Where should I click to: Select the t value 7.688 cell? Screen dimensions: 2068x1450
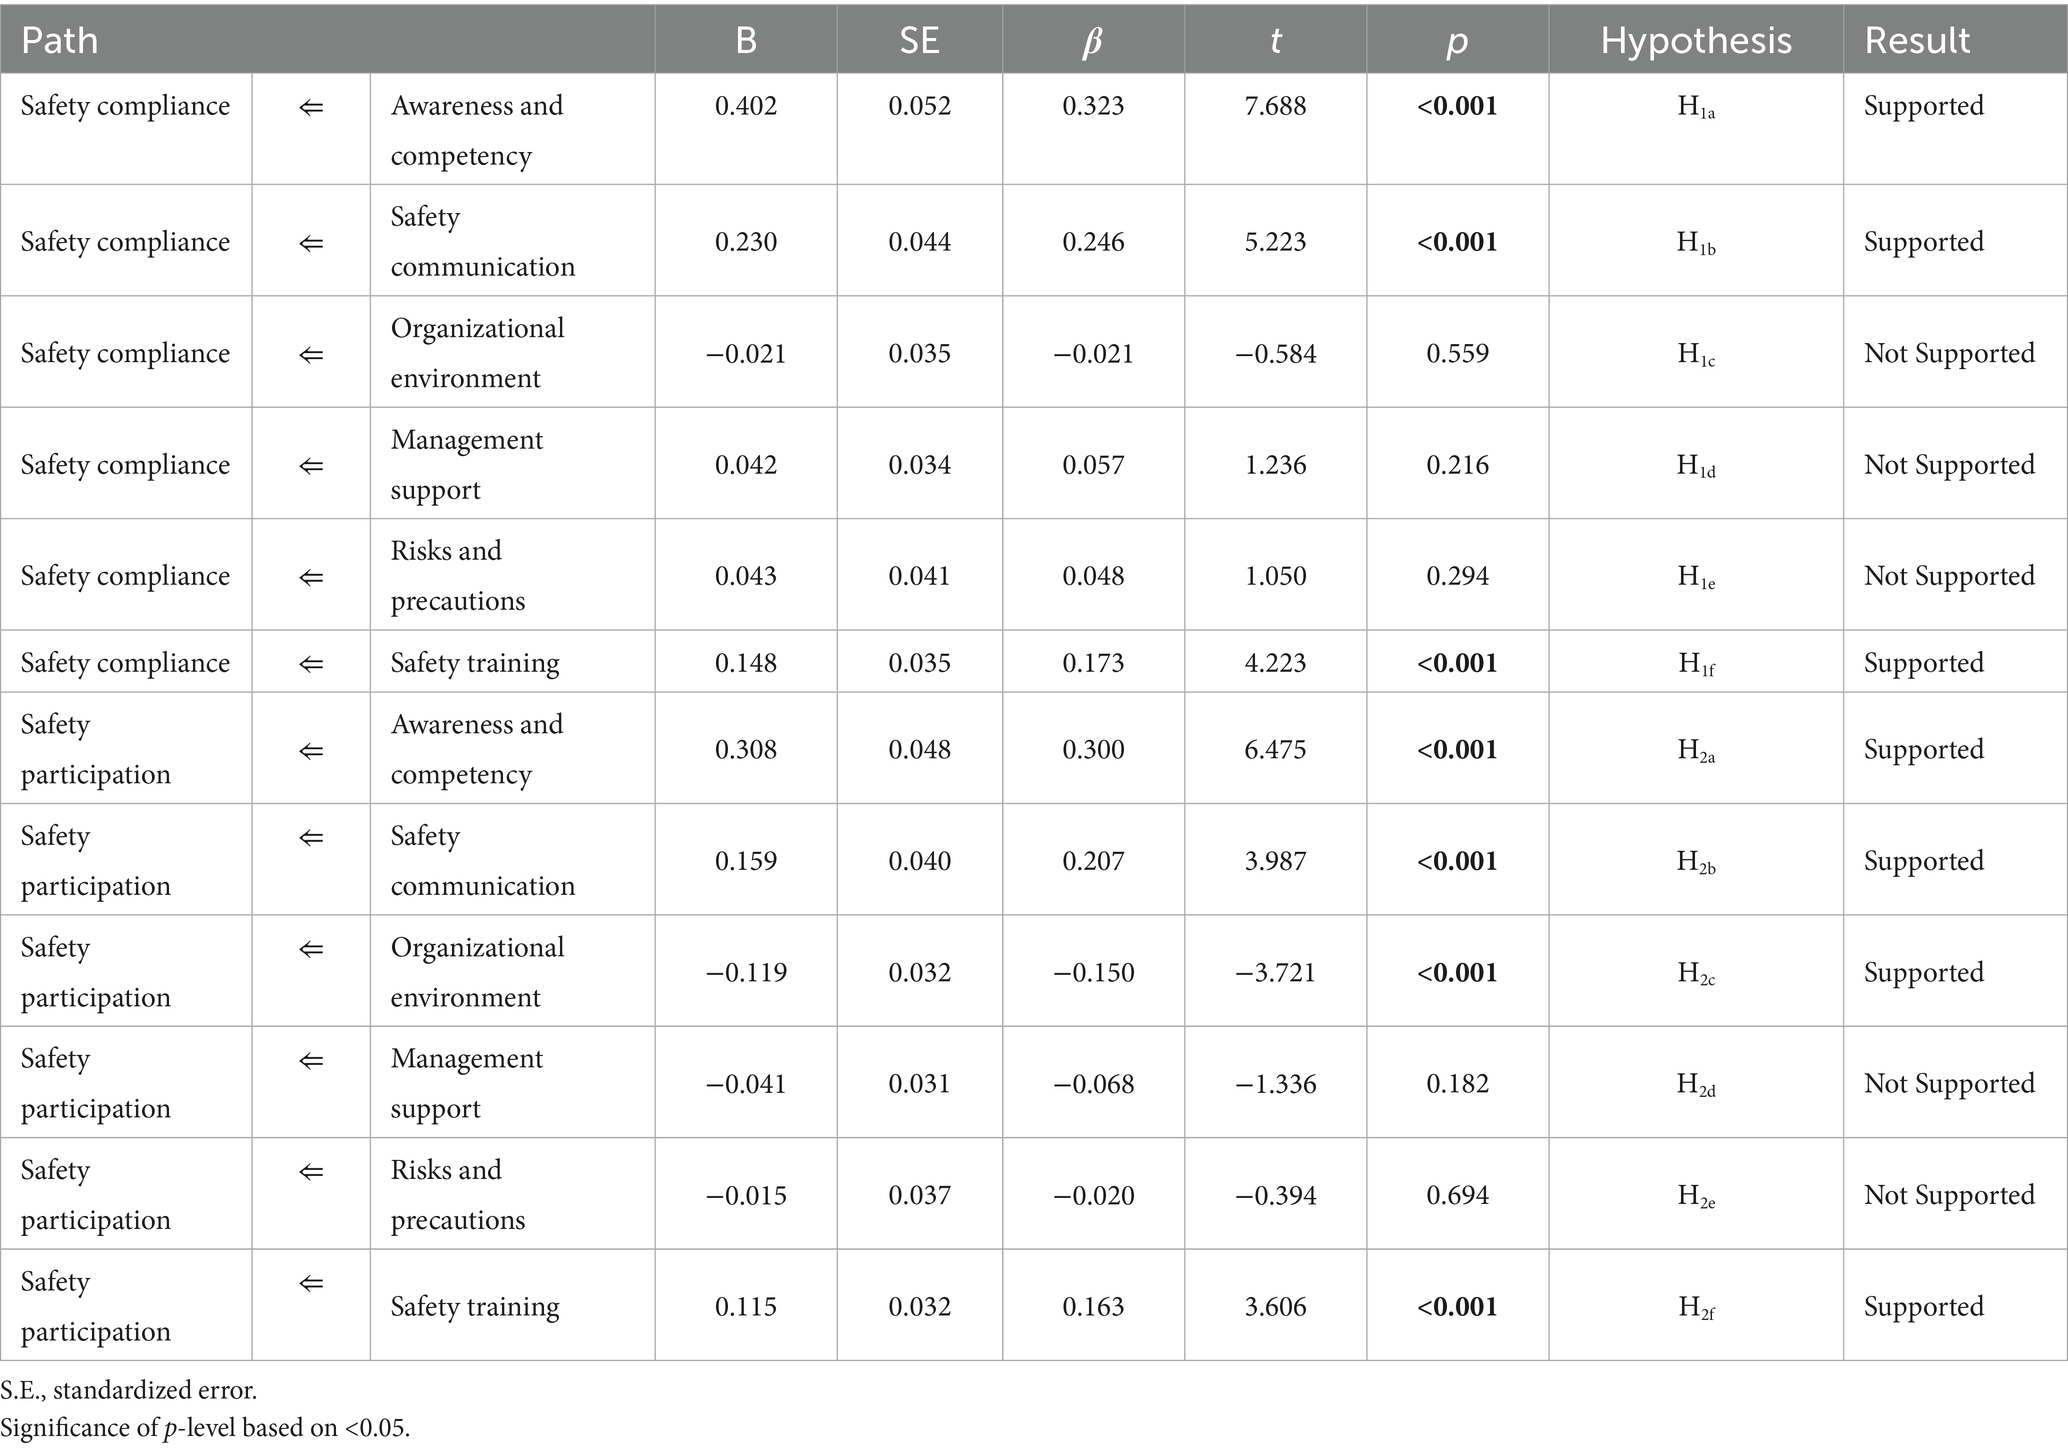(x=1275, y=106)
